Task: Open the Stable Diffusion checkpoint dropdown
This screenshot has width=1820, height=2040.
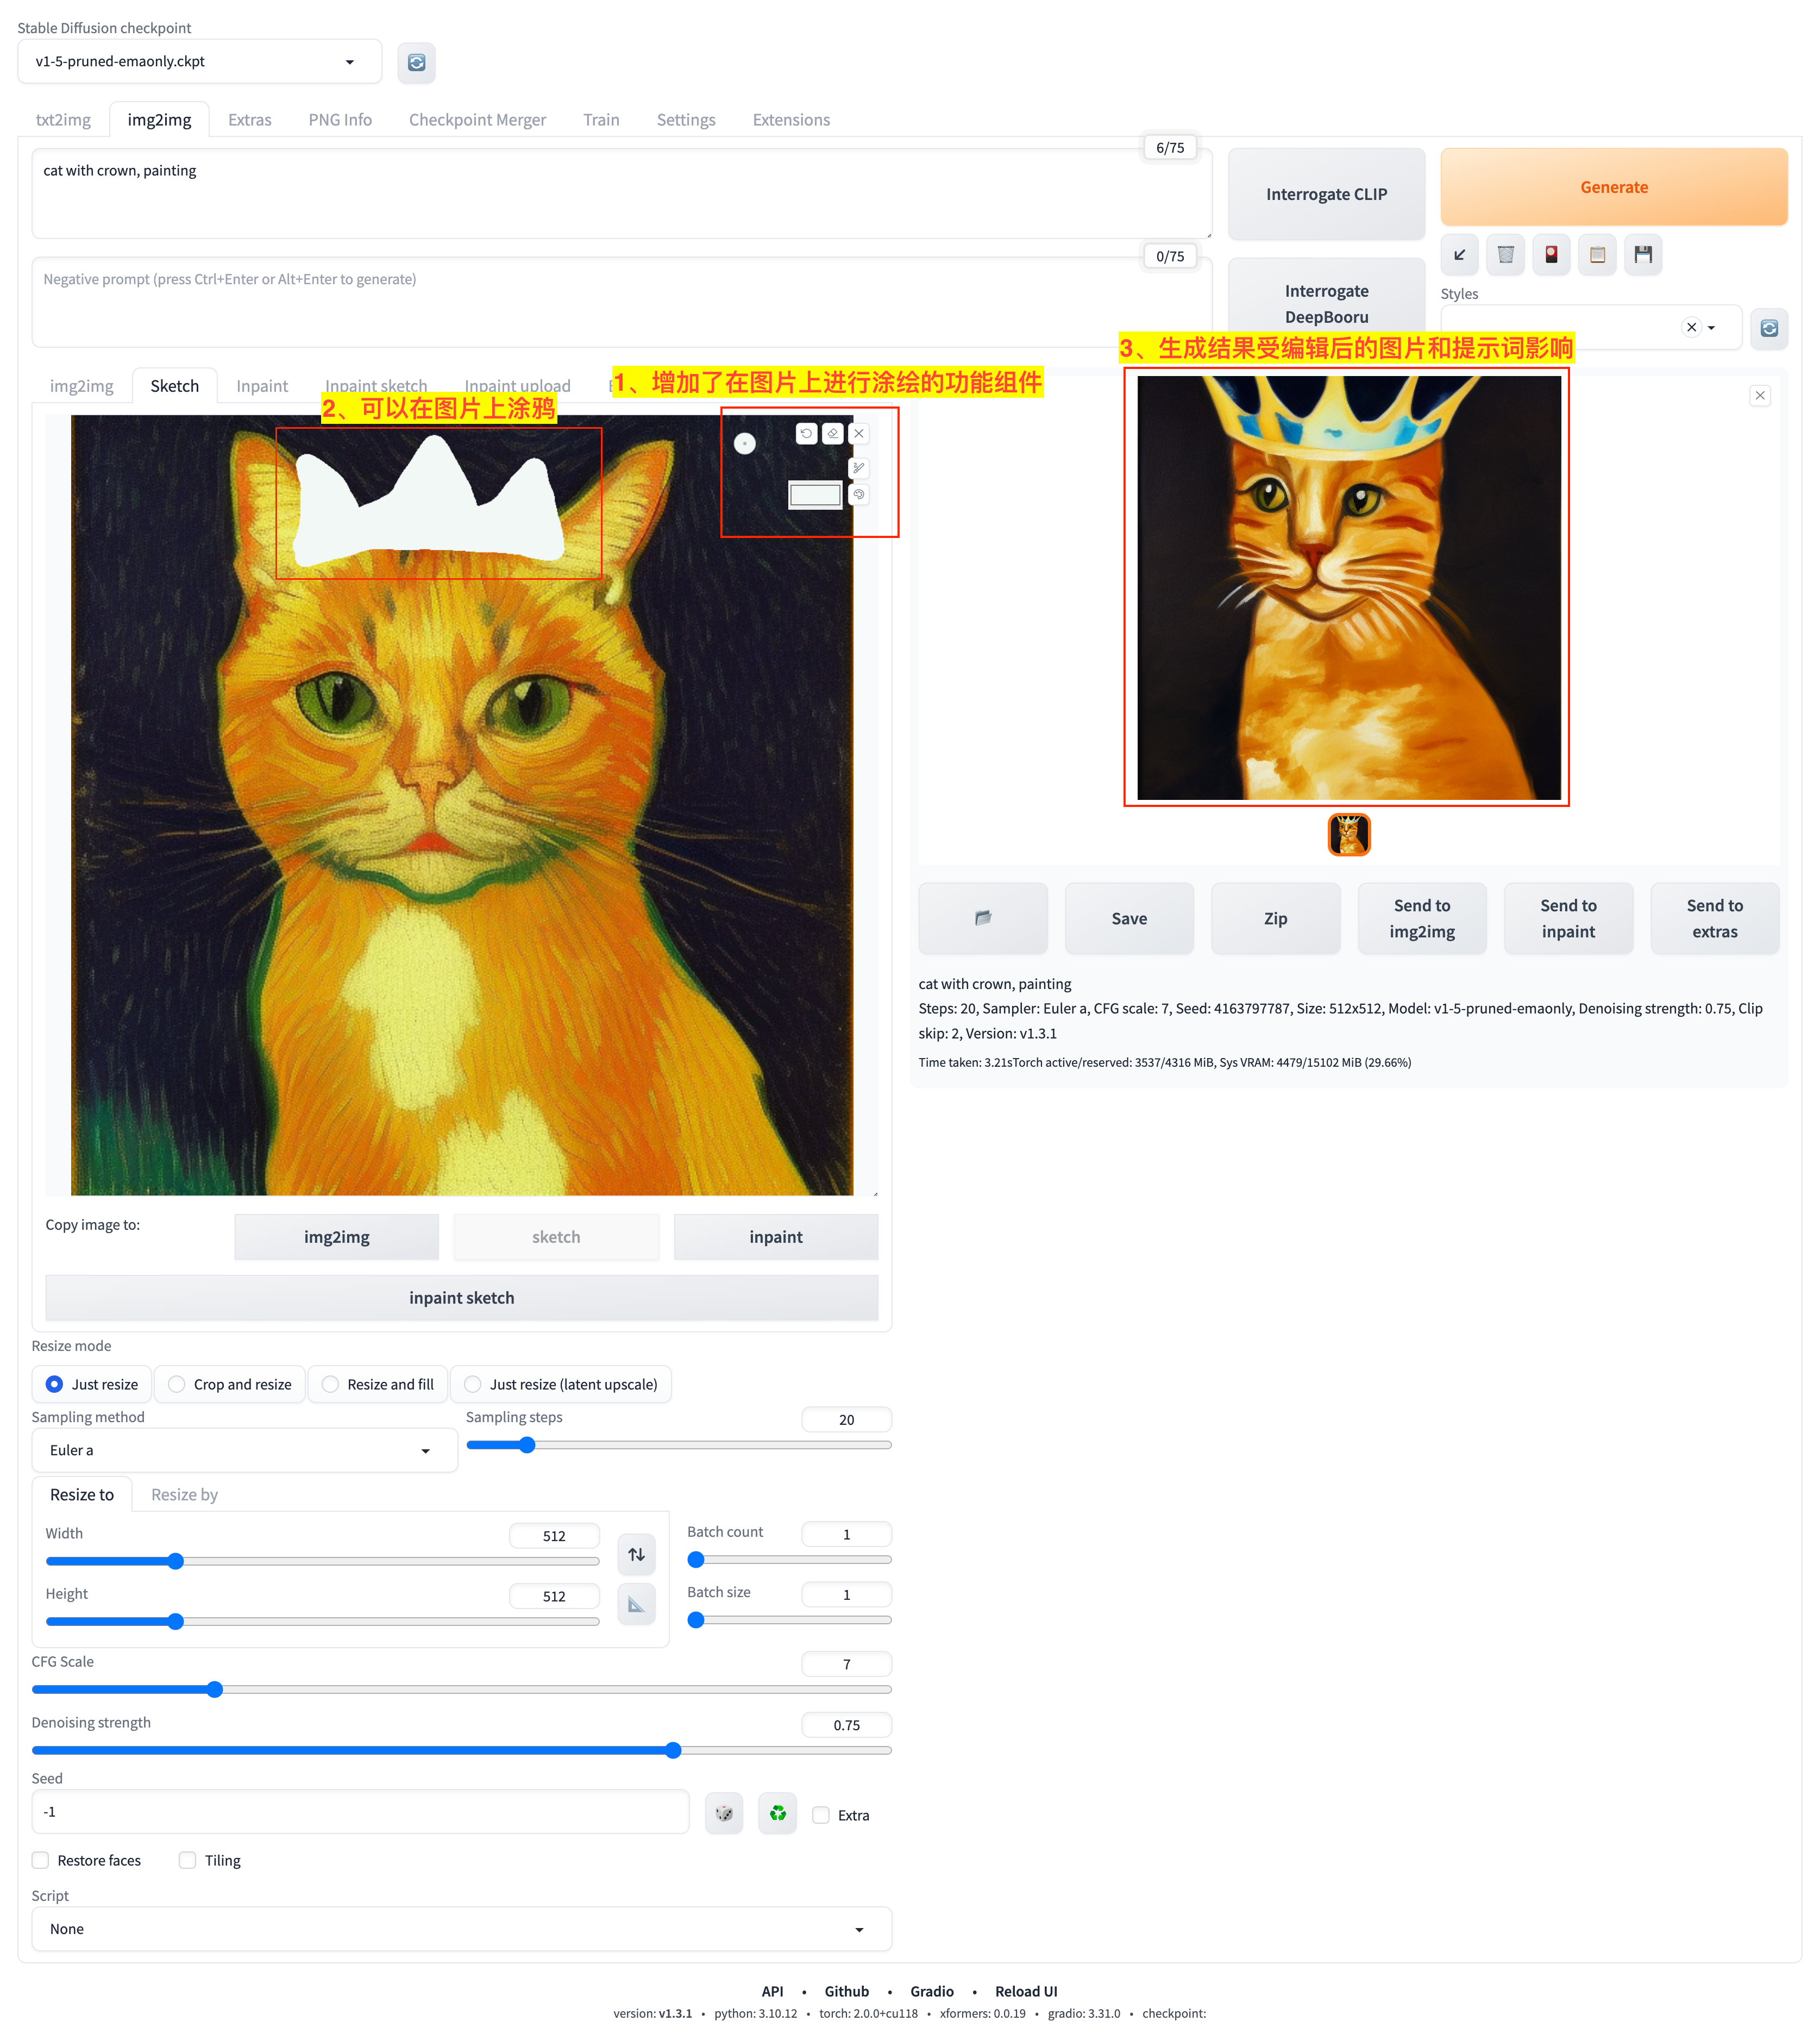Action: point(199,62)
